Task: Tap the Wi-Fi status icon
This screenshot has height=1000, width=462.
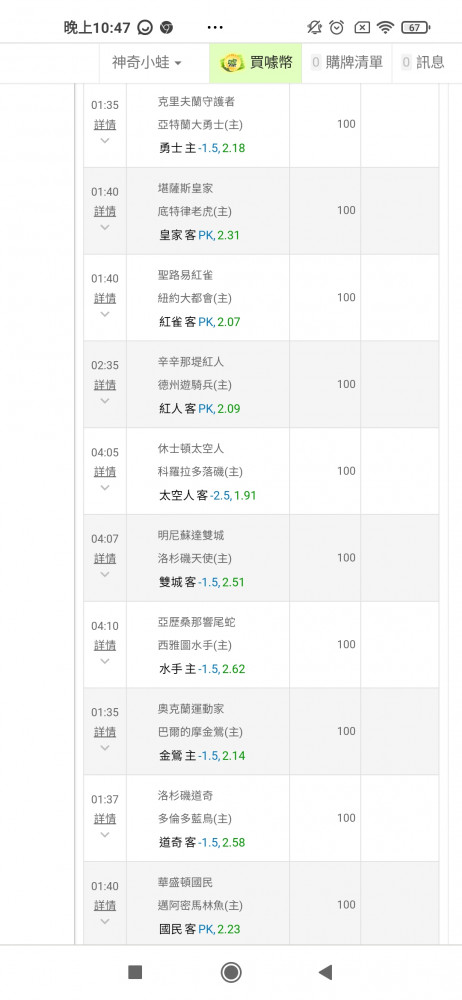Action: 385,27
